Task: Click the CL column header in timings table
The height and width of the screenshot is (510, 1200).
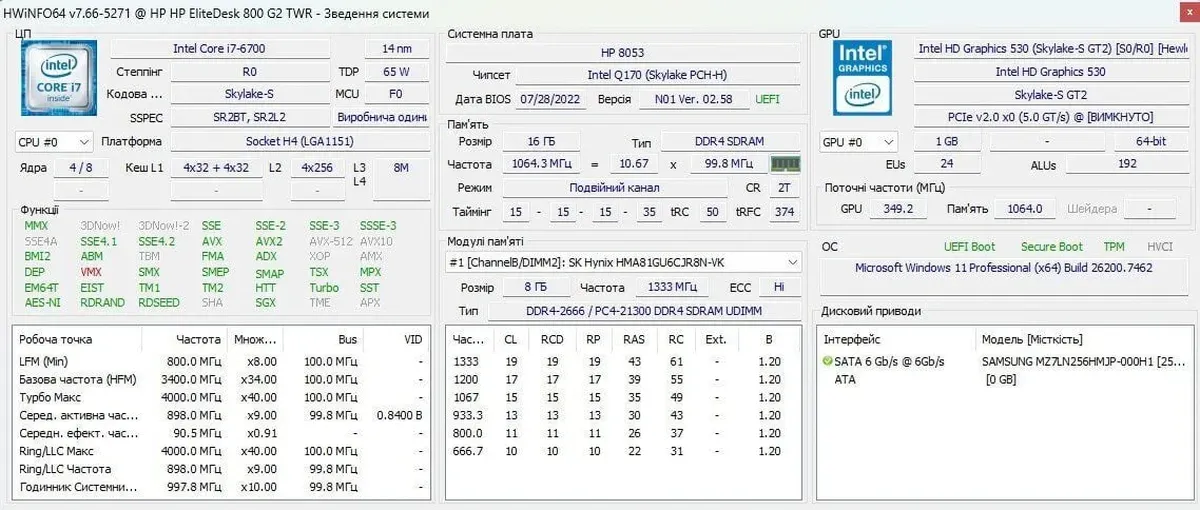Action: pos(511,339)
